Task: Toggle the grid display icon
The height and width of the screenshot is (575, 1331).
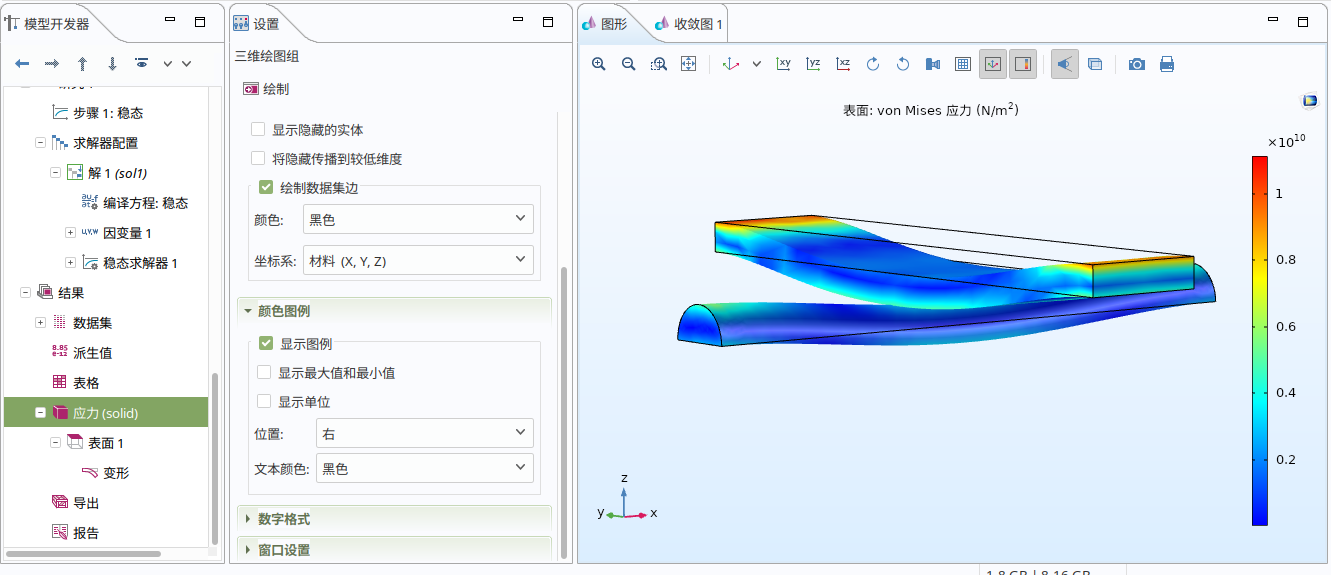Action: [x=963, y=64]
